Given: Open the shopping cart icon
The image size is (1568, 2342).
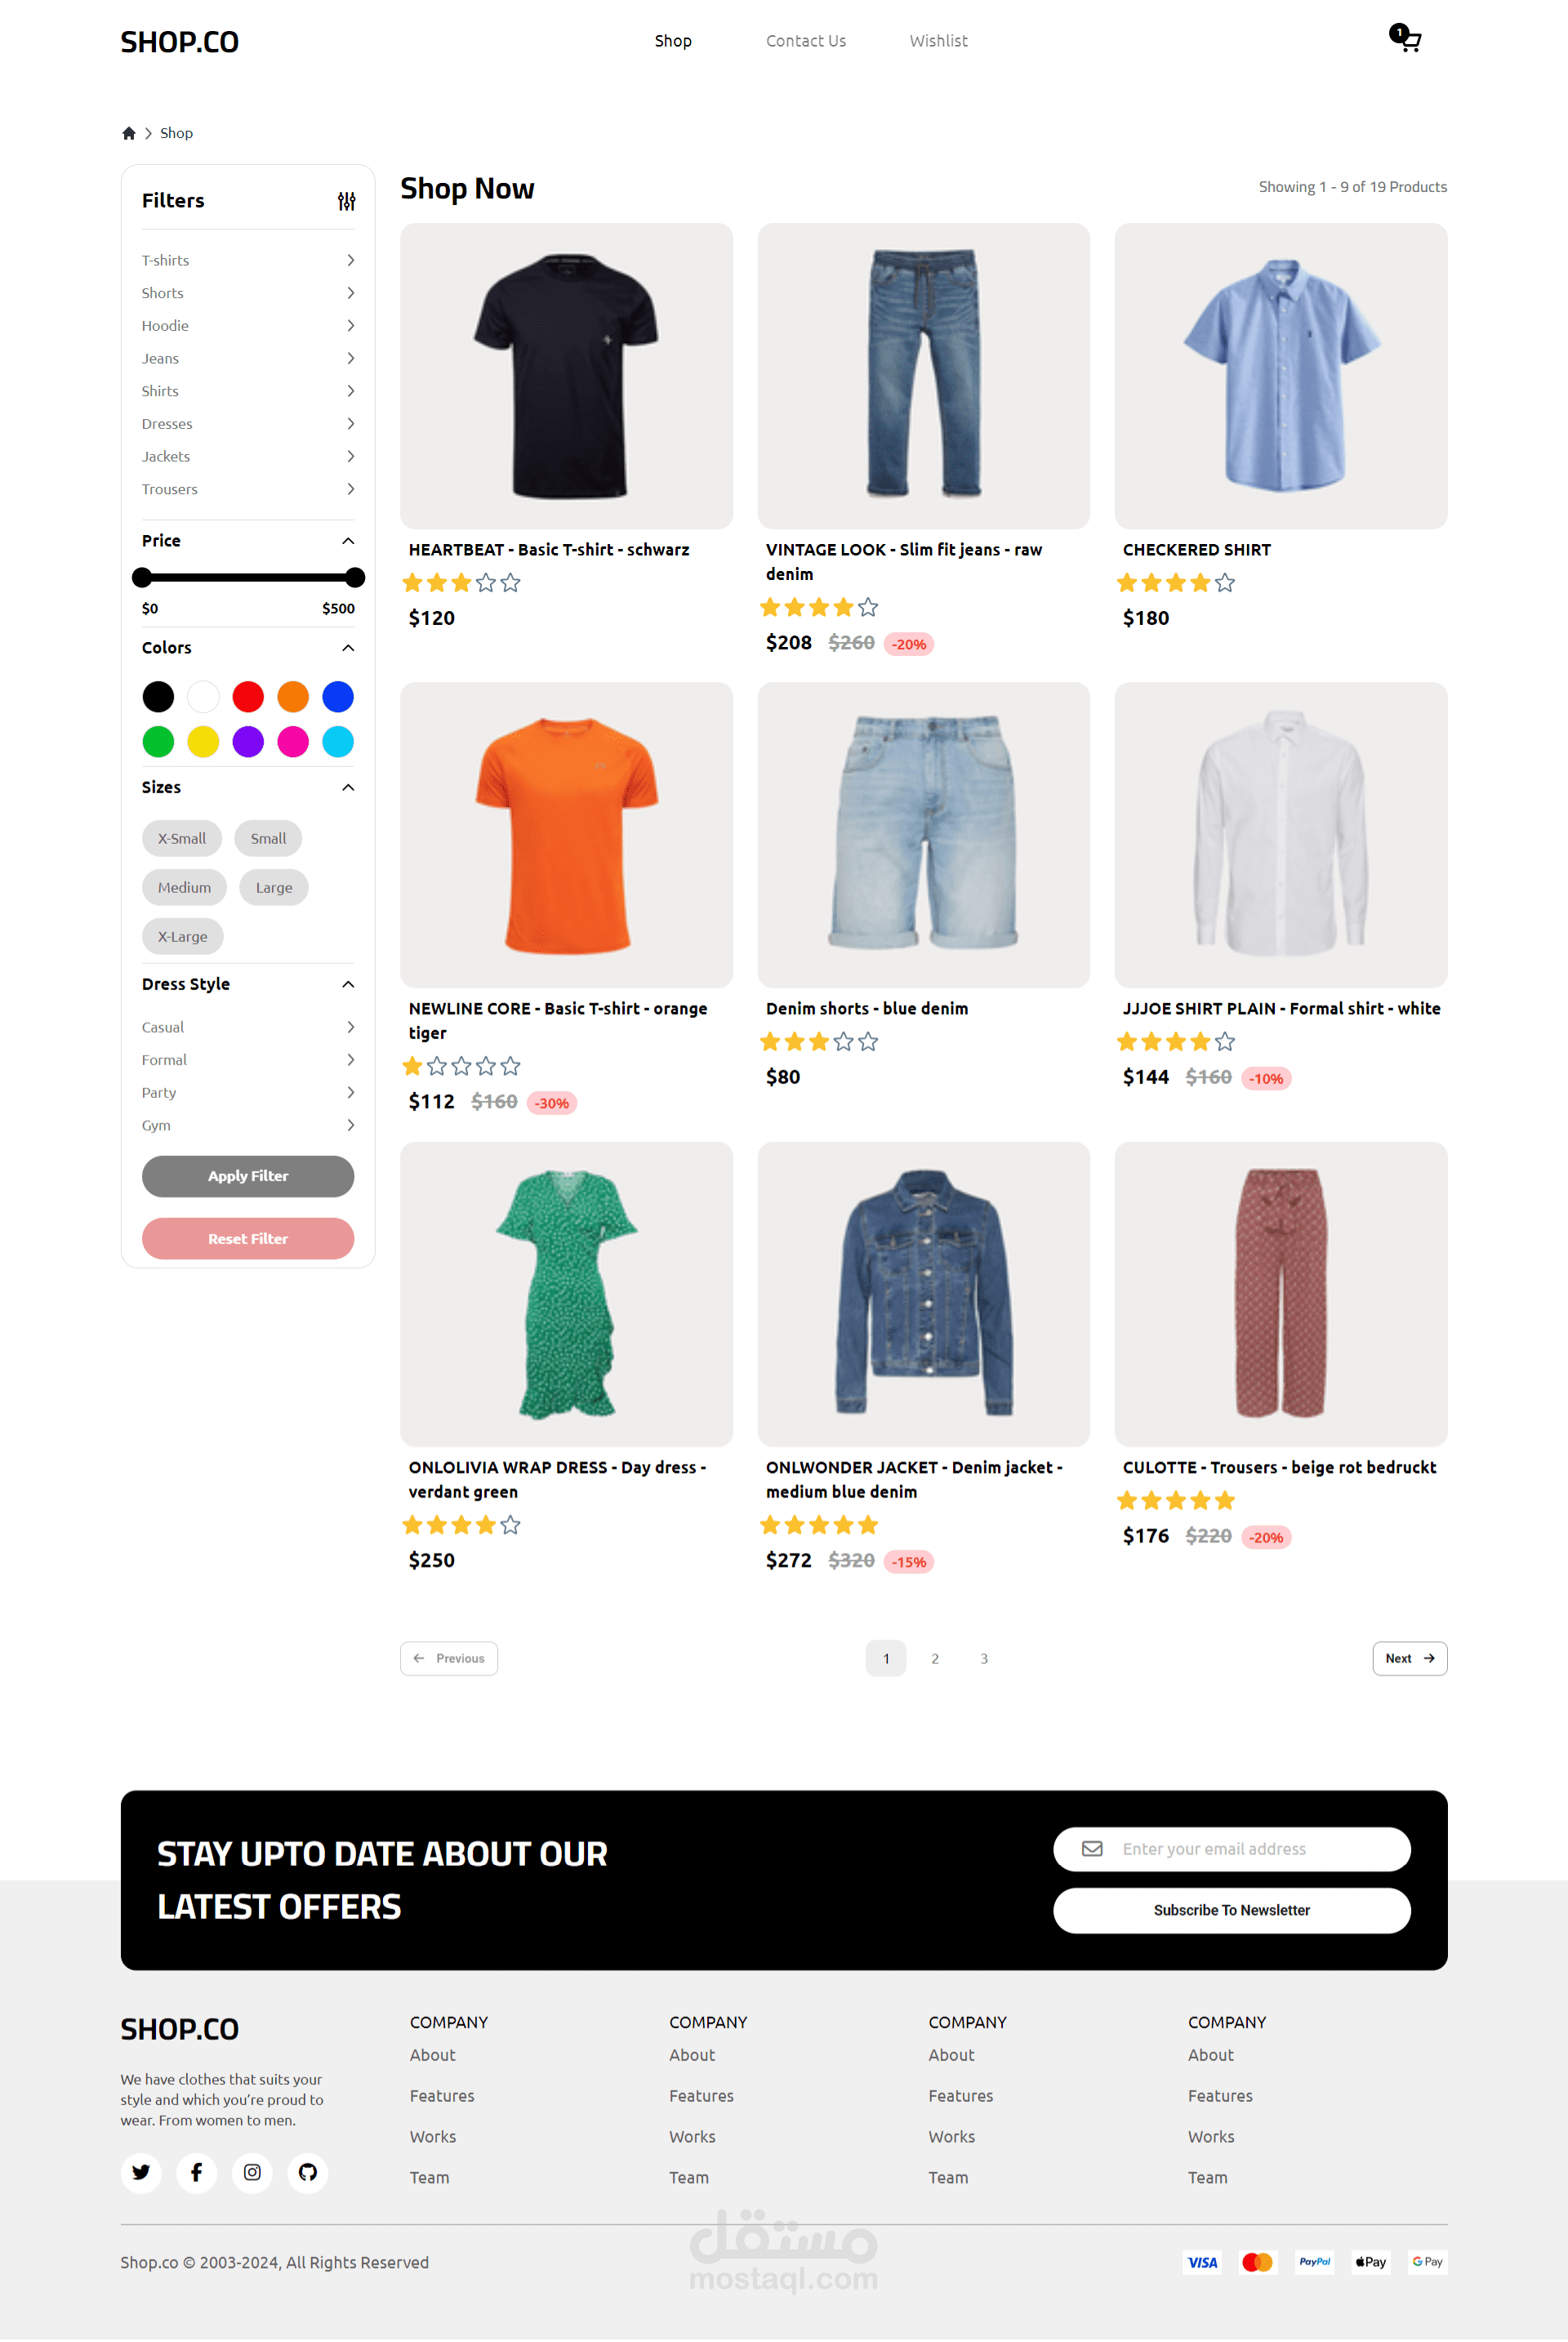Looking at the screenshot, I should coord(1406,39).
